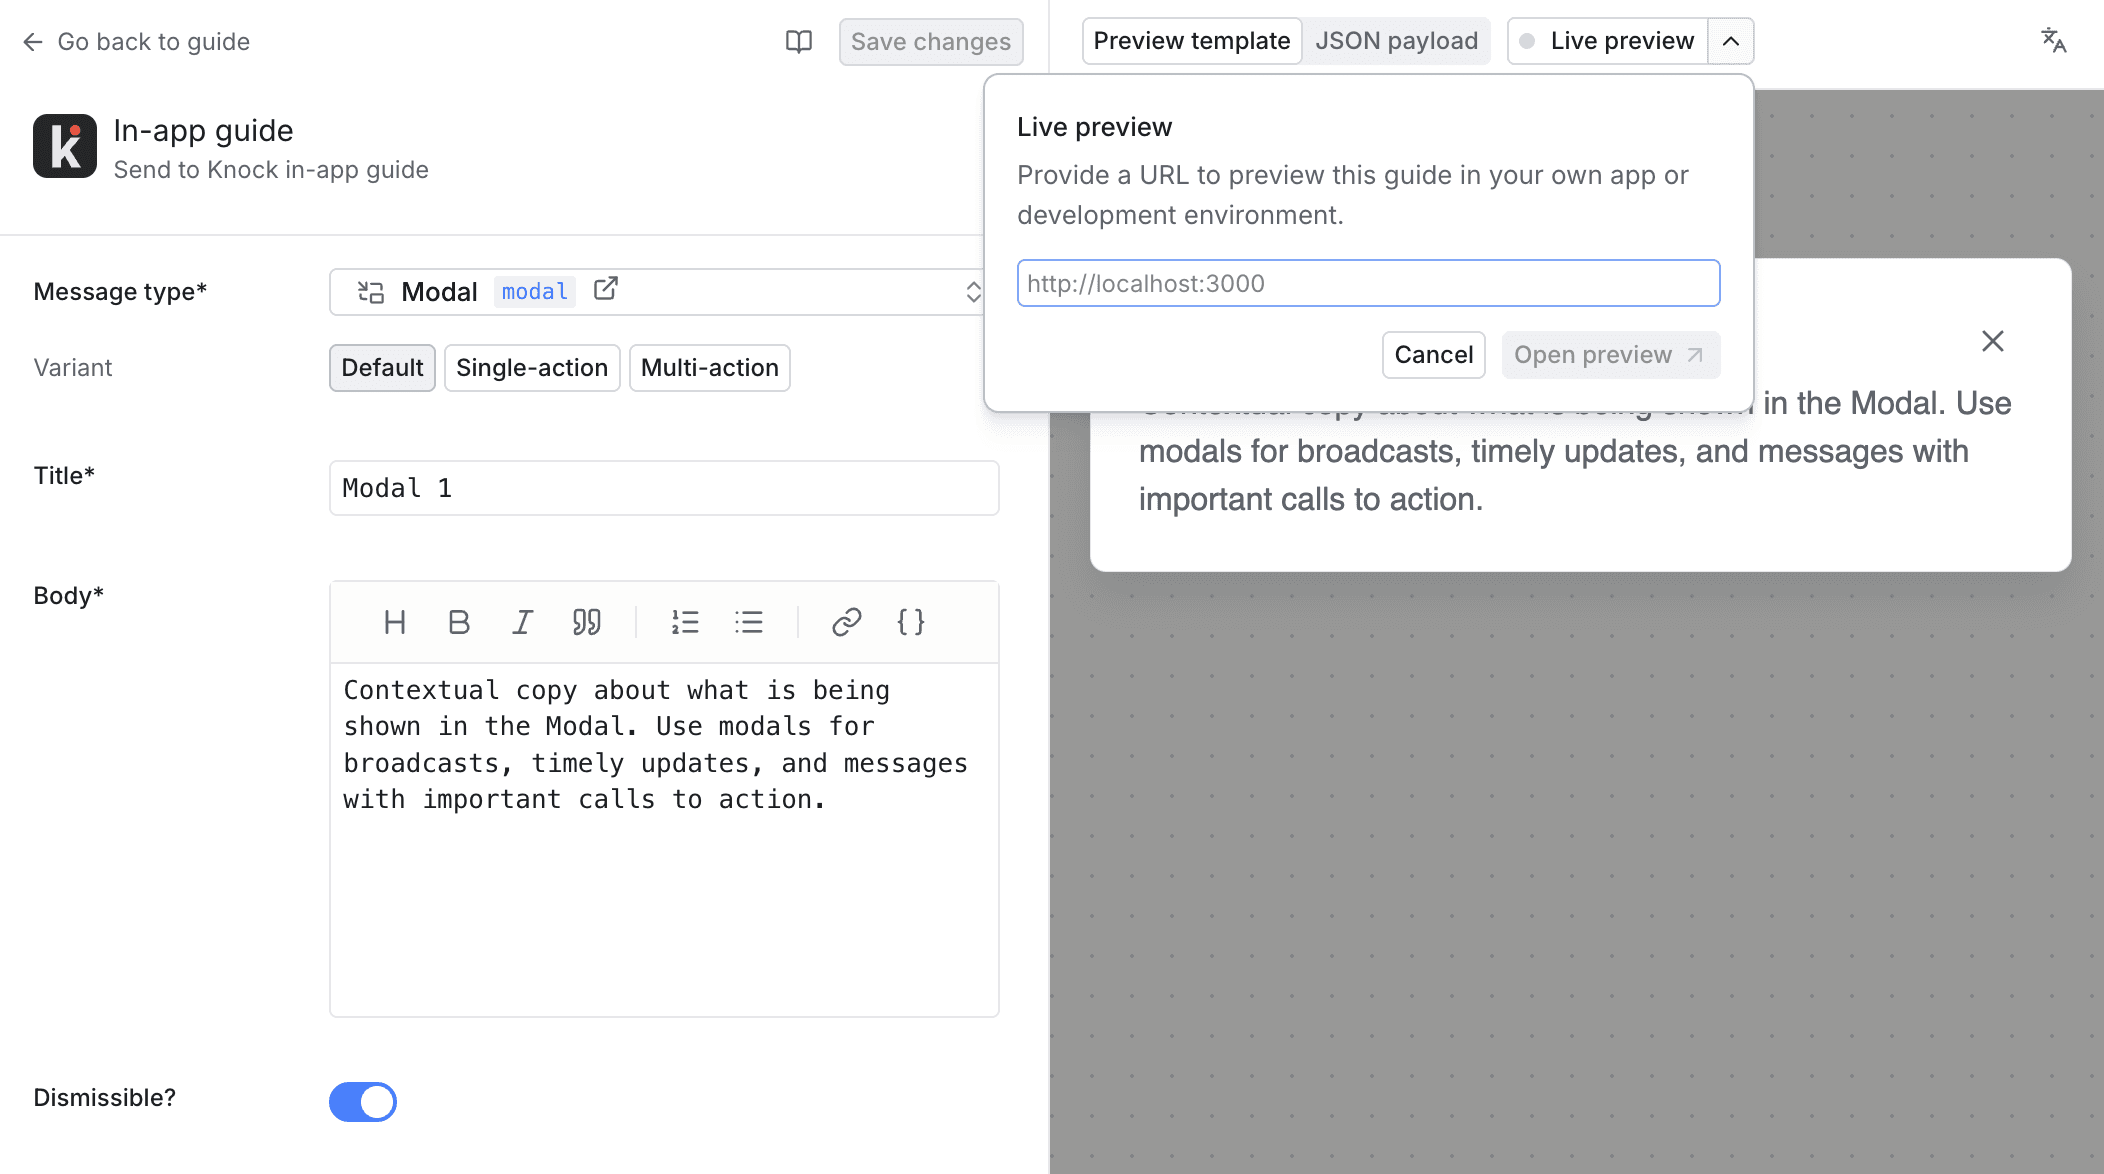Switch to the JSON payload tab
The width and height of the screenshot is (2104, 1174).
pos(1397,41)
